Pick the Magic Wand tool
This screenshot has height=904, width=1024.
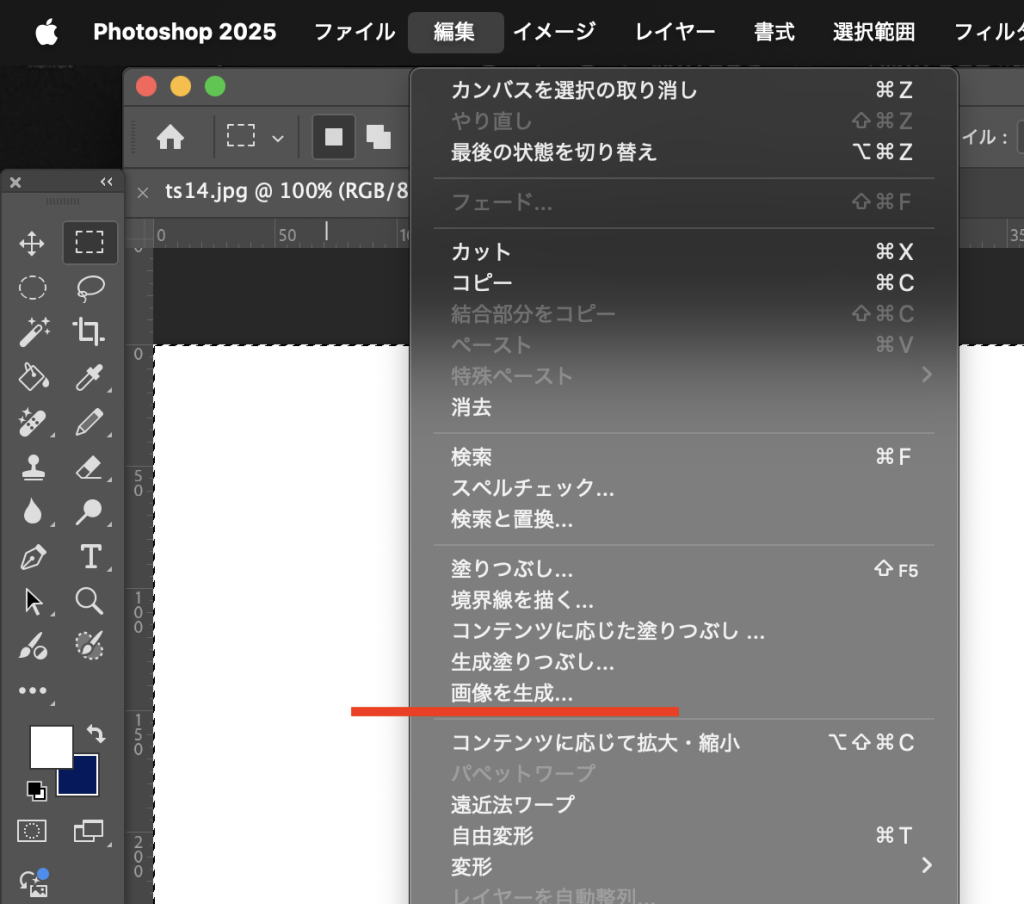(x=33, y=331)
